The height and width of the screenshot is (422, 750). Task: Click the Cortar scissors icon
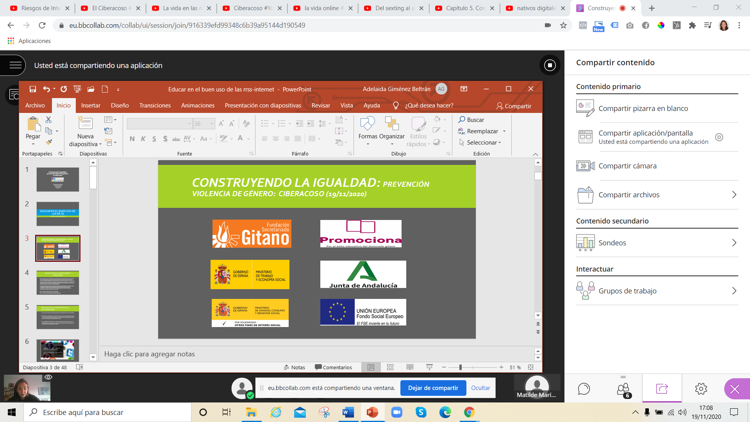click(48, 120)
